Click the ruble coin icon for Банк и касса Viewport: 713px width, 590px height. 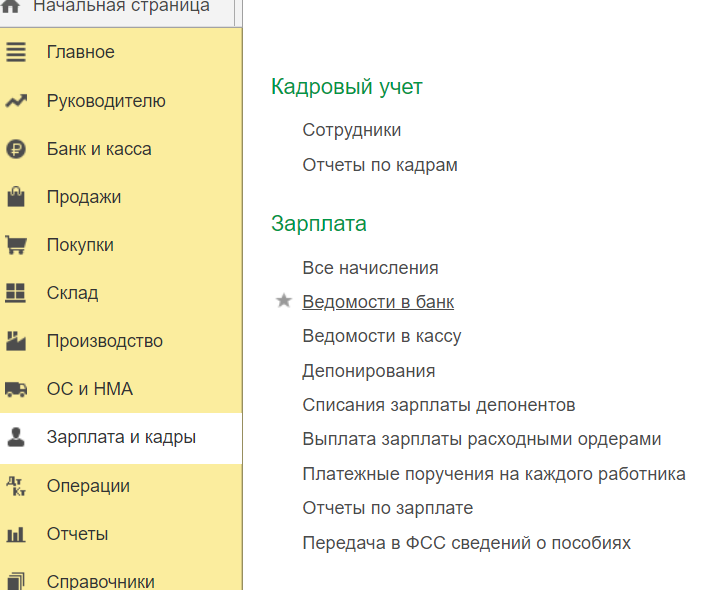(16, 149)
